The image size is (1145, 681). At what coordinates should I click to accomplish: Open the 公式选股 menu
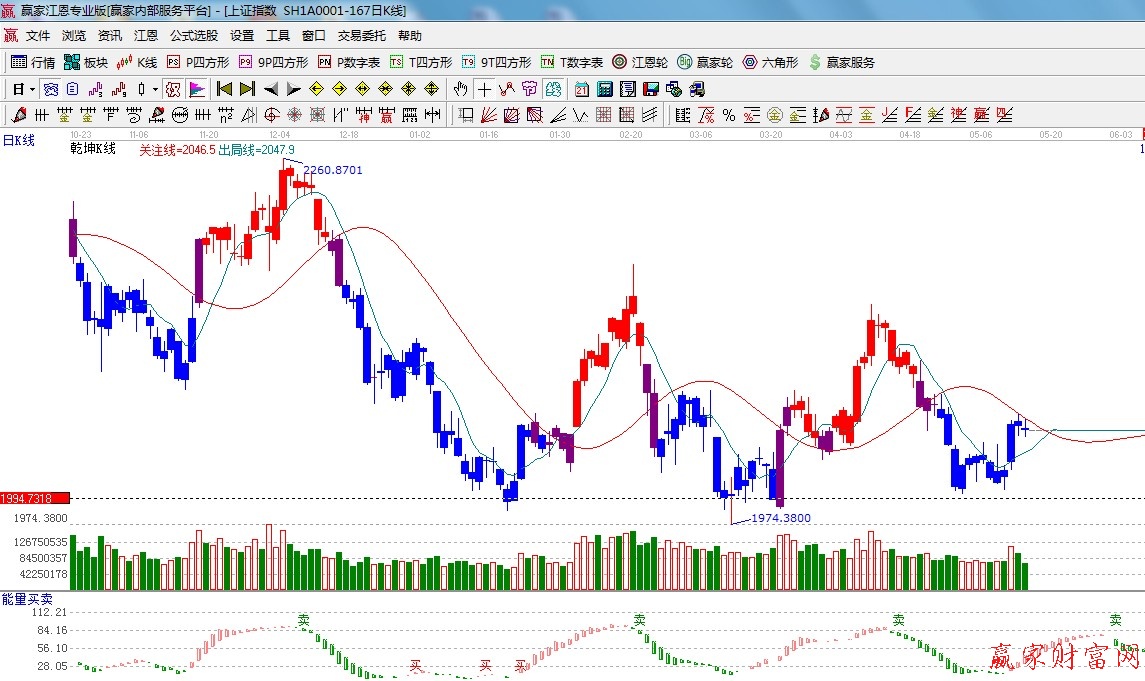[x=193, y=36]
